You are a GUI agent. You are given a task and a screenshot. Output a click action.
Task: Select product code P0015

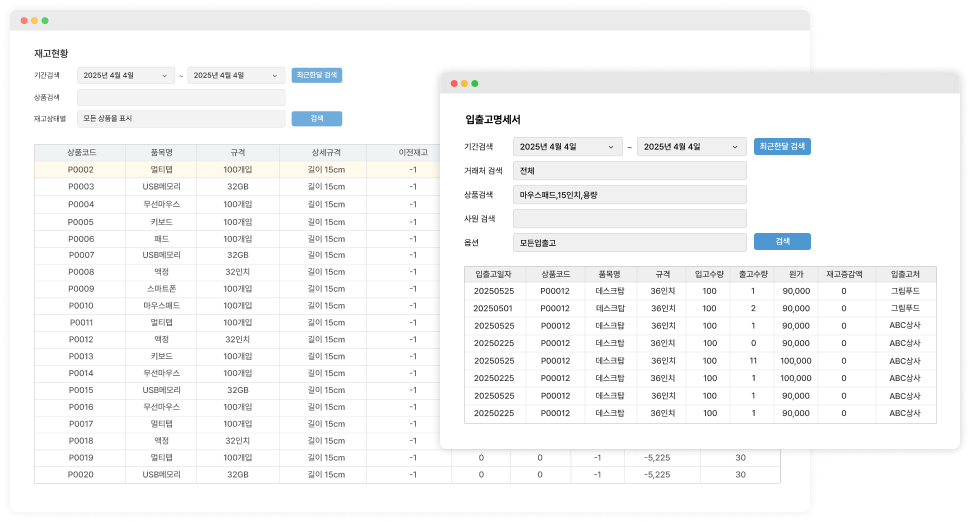(x=81, y=390)
